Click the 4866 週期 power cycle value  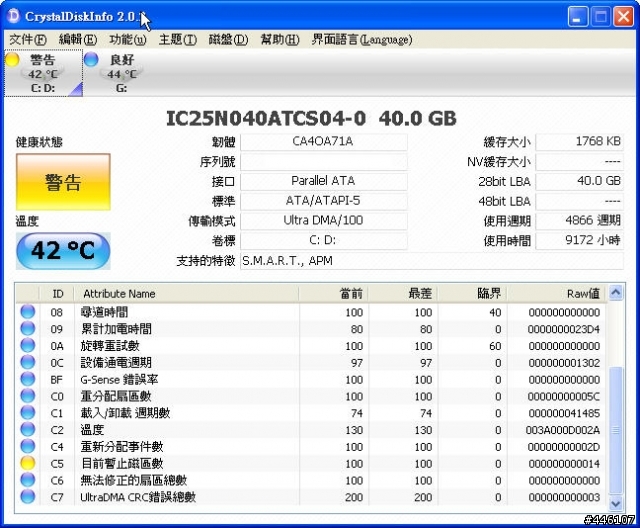(580, 221)
